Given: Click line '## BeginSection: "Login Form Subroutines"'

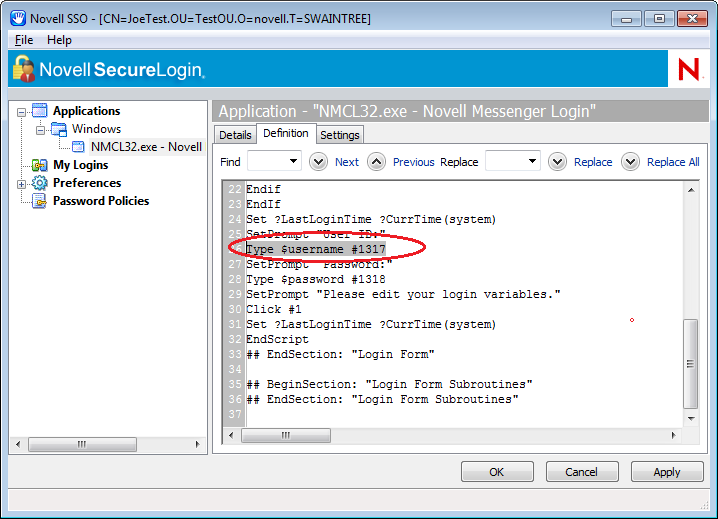Looking at the screenshot, I should click(389, 384).
